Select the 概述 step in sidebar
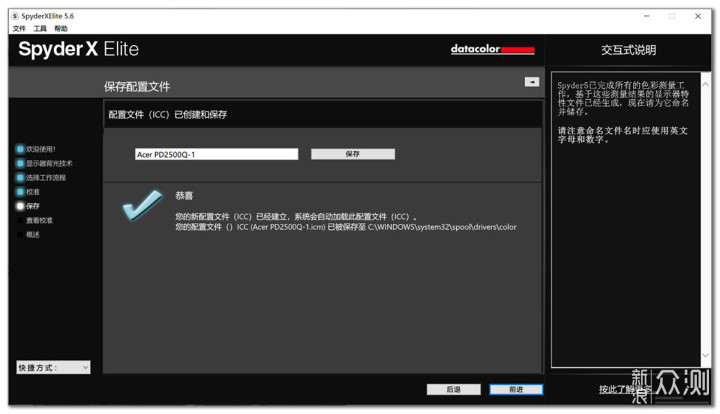 tap(28, 234)
